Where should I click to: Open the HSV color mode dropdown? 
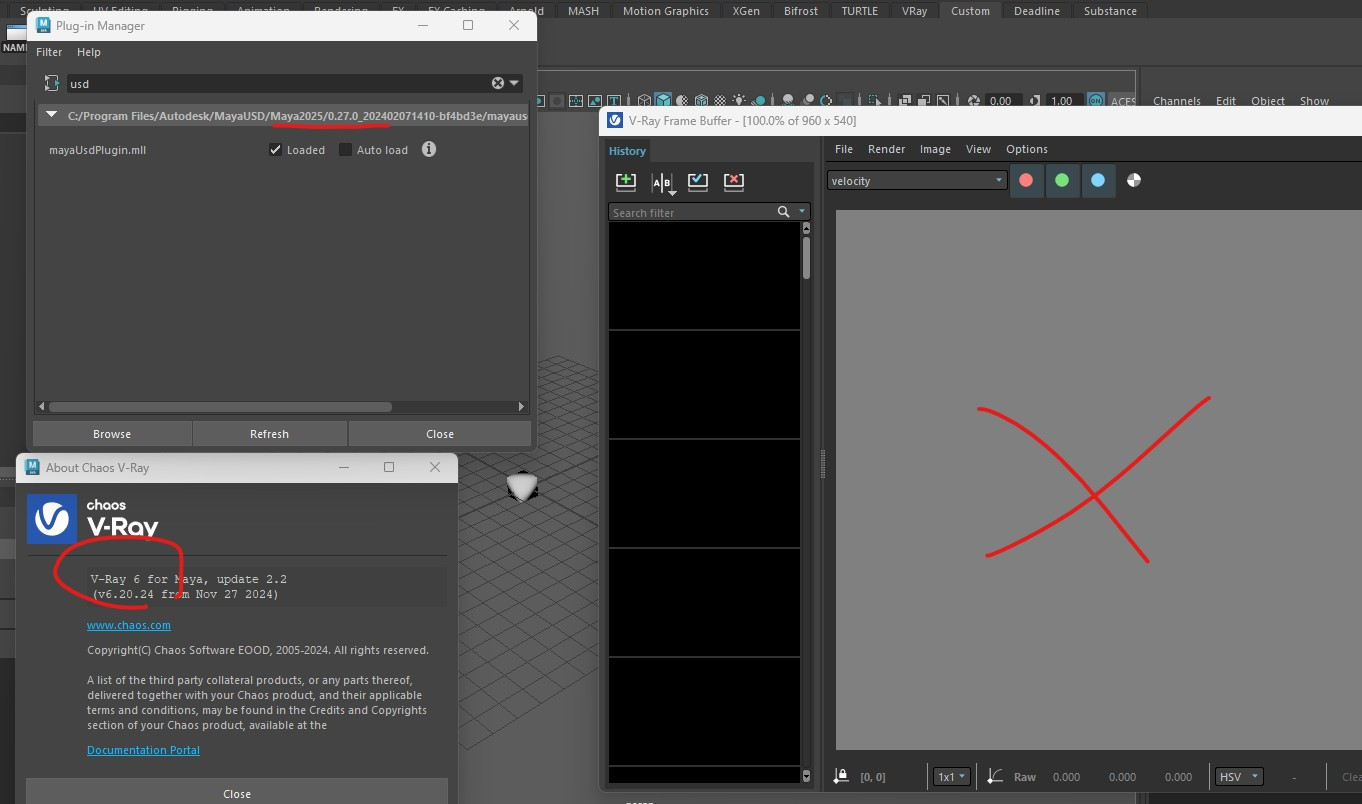pyautogui.click(x=1239, y=776)
